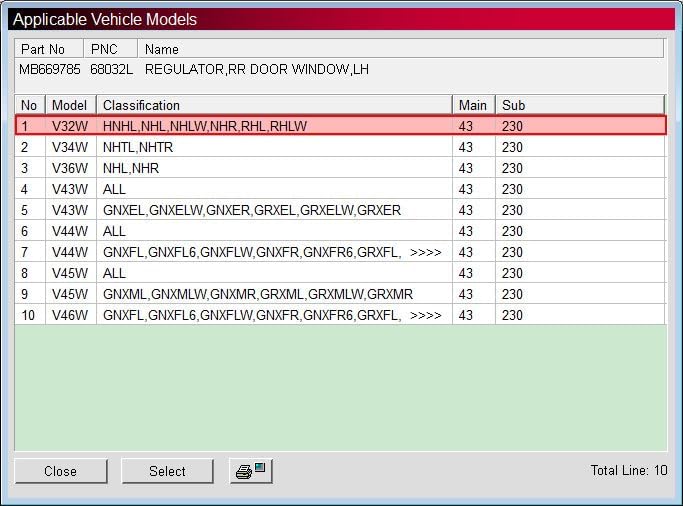Select row 3 with classification NHL,NHR
Image resolution: width=683 pixels, height=506 pixels.
coord(341,168)
